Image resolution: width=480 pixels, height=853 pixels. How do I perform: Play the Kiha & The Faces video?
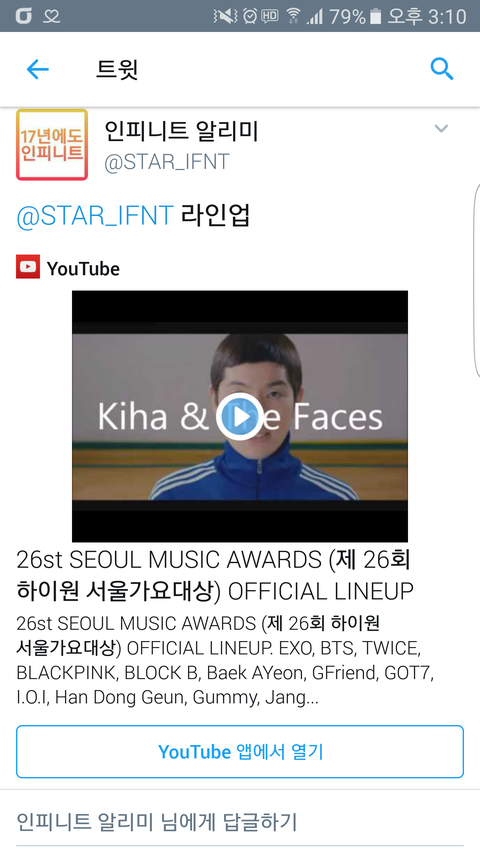click(240, 417)
